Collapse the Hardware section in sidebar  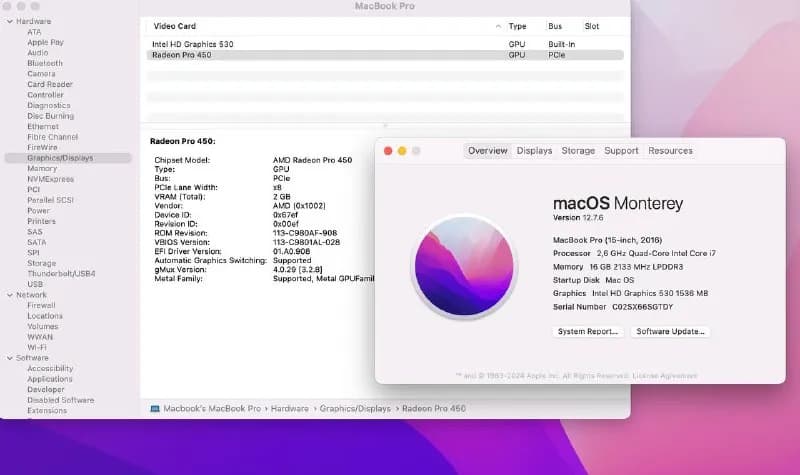click(x=10, y=21)
